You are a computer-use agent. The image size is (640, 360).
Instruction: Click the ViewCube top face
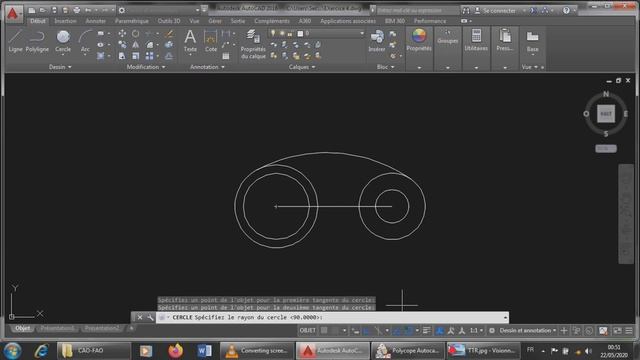tap(606, 114)
